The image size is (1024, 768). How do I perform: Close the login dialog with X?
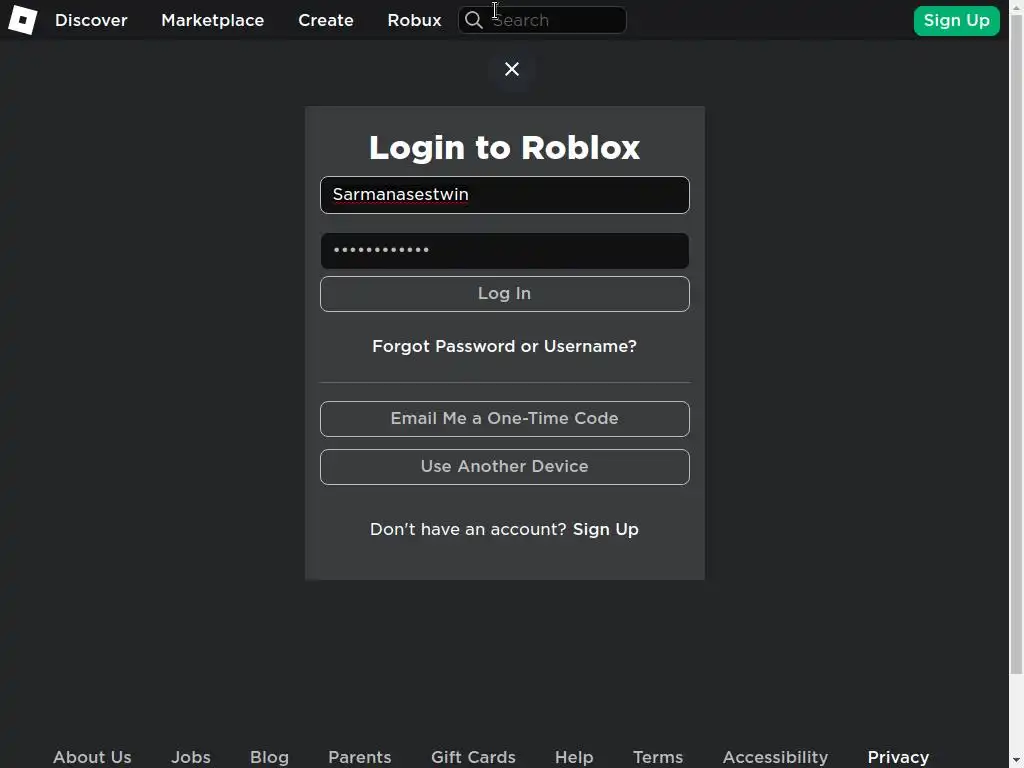pyautogui.click(x=512, y=69)
